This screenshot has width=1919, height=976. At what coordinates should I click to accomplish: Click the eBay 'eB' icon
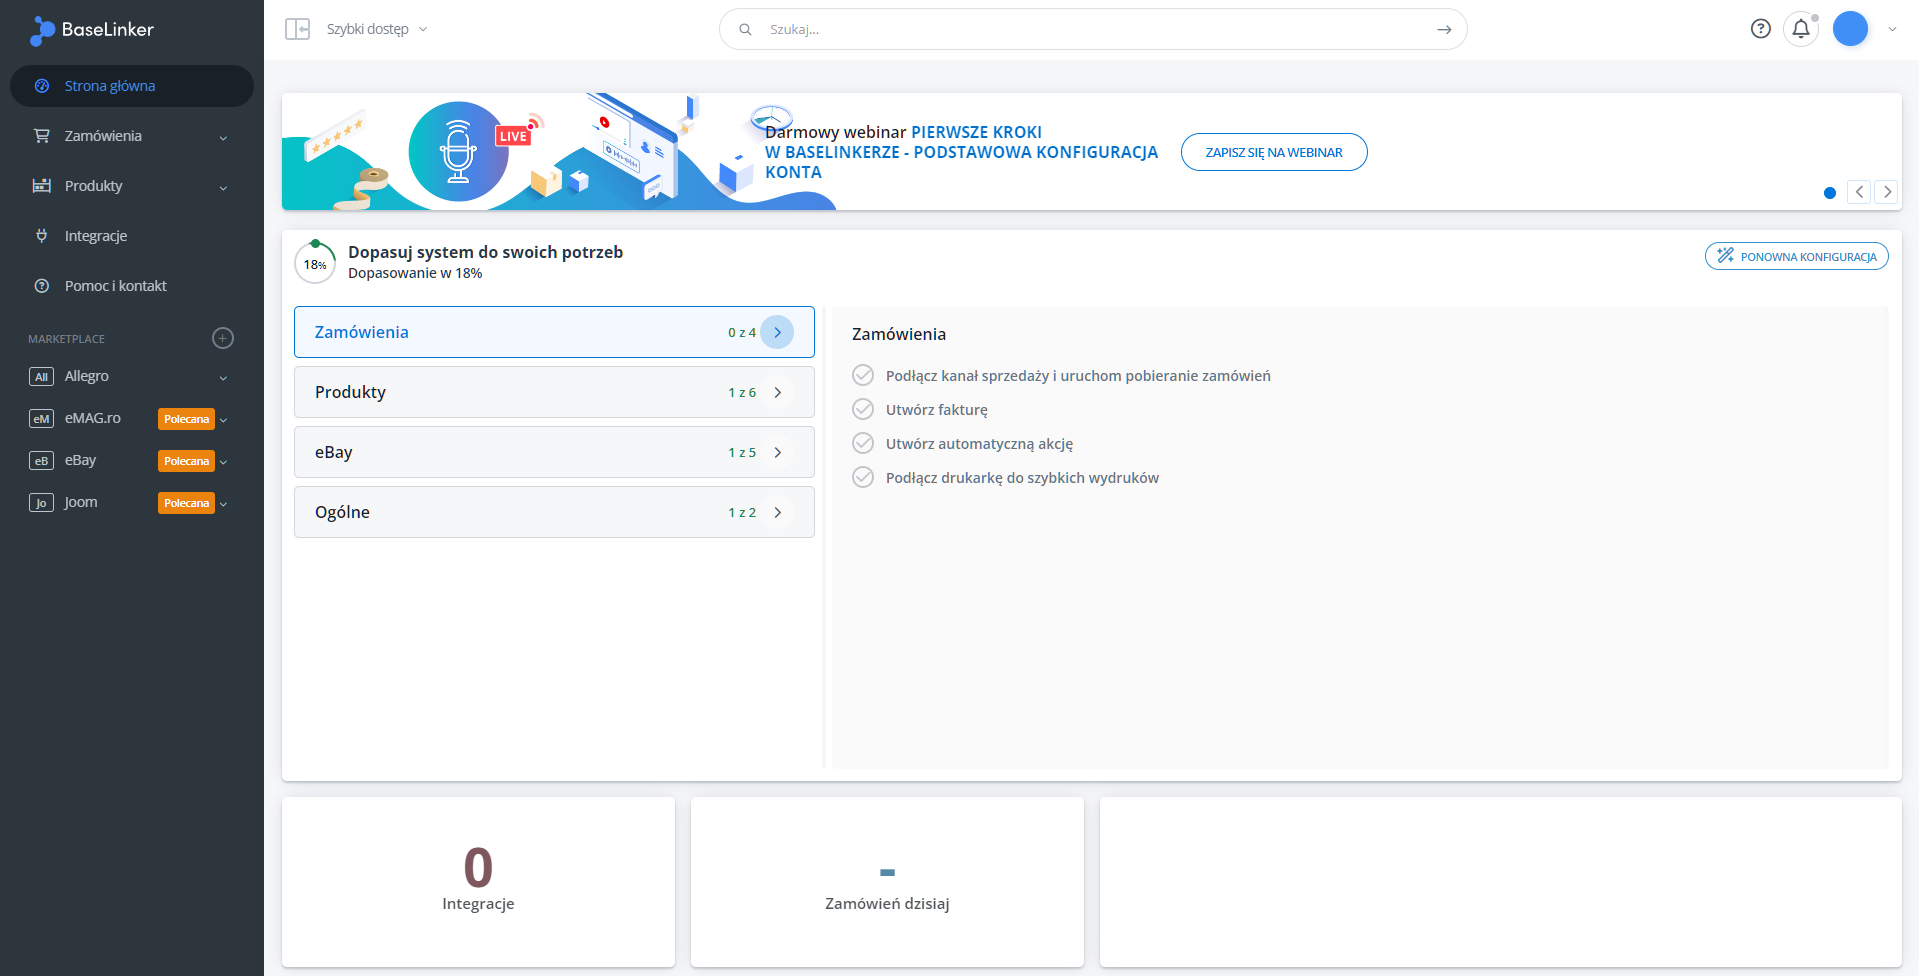point(41,461)
